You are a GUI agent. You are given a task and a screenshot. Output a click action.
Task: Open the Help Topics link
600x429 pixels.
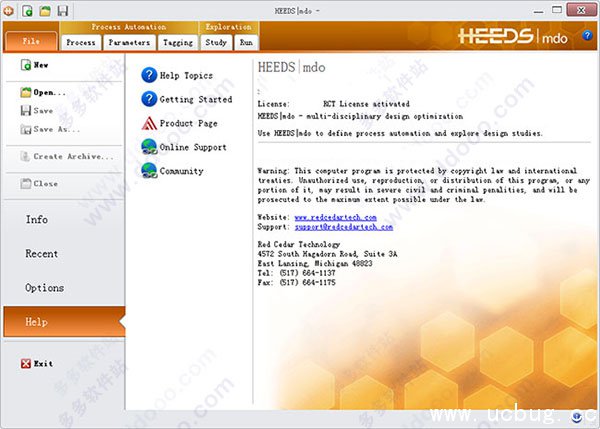(x=186, y=76)
